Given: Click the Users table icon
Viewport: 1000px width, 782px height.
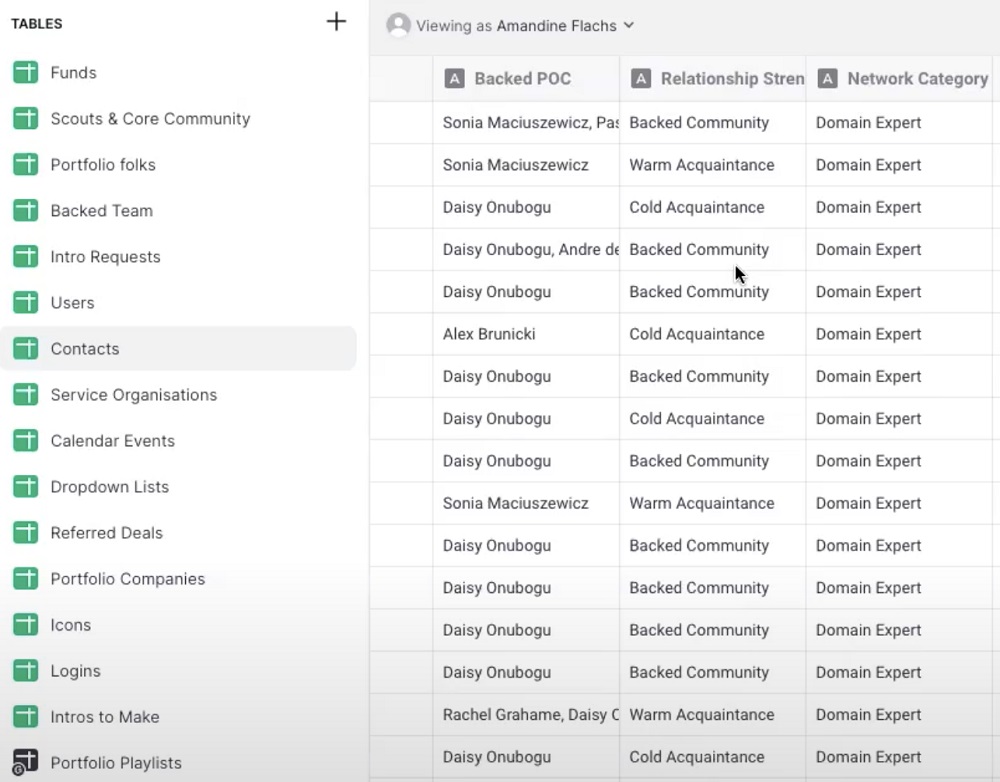Looking at the screenshot, I should coord(26,302).
